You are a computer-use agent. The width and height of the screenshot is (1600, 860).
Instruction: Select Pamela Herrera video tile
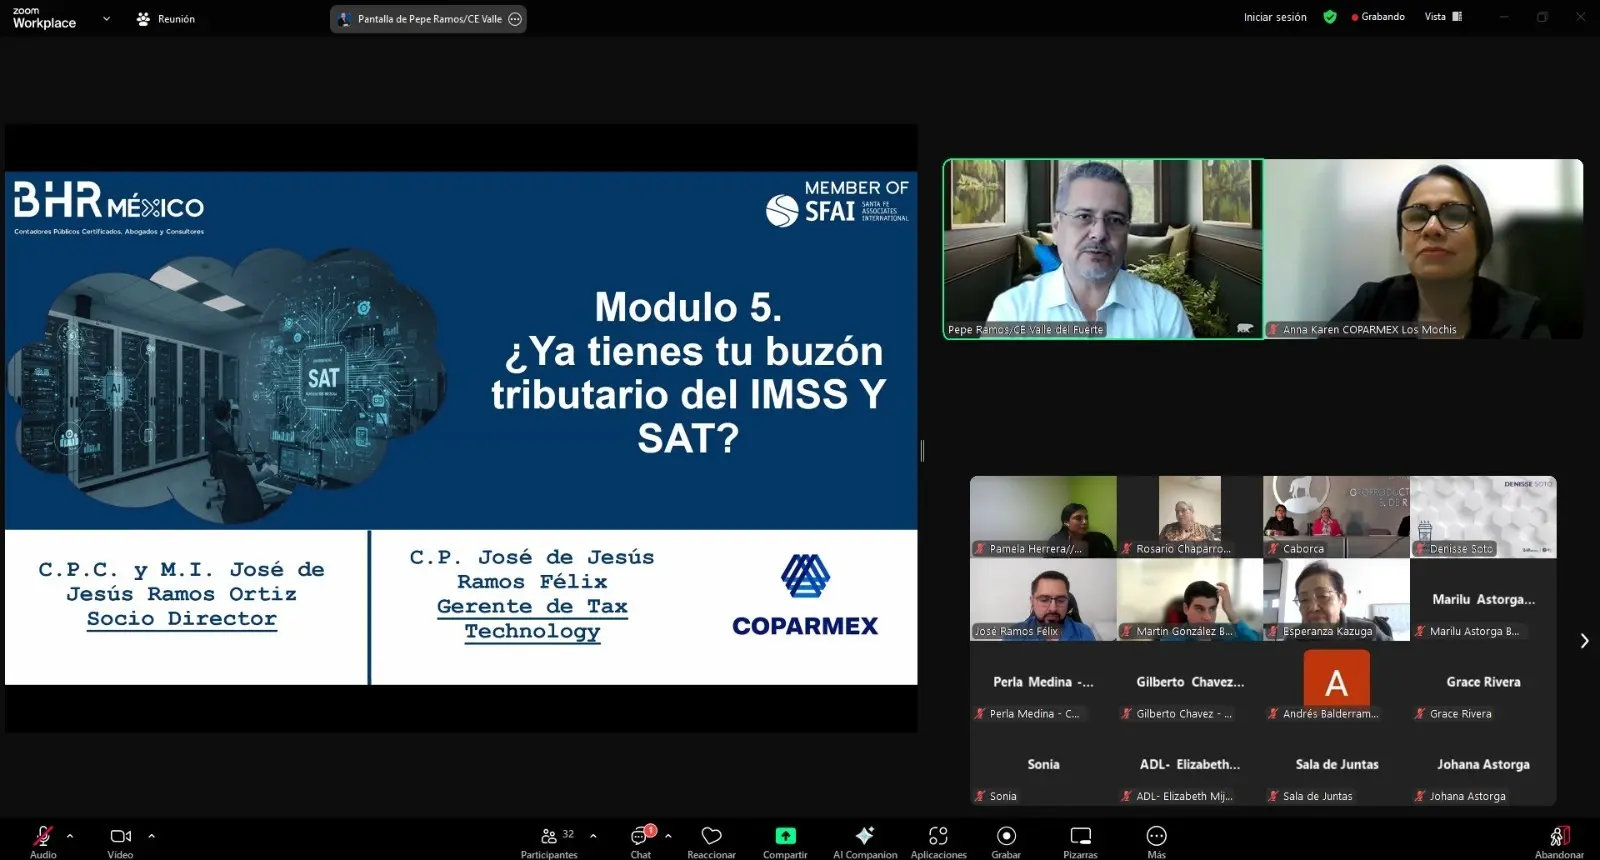(1043, 517)
